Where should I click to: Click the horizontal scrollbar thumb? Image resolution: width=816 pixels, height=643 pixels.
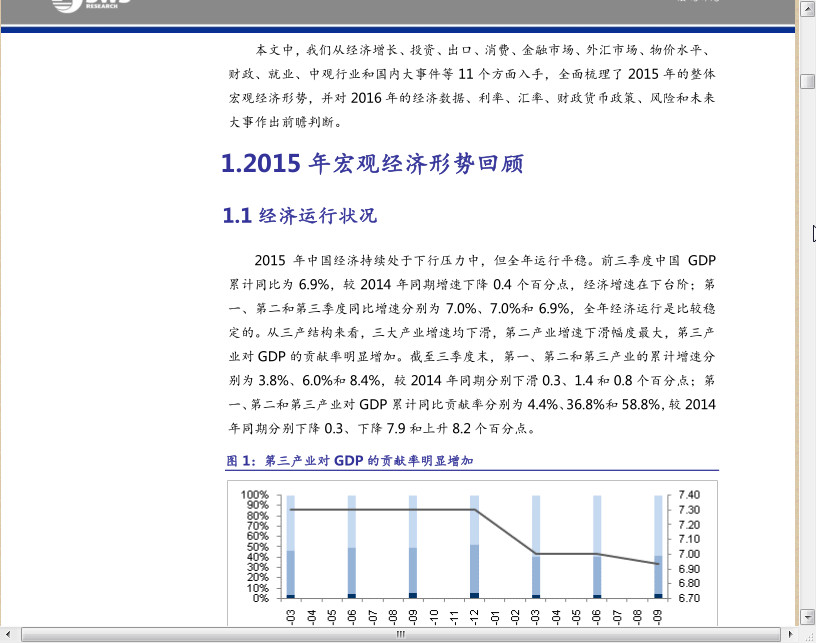(x=401, y=634)
